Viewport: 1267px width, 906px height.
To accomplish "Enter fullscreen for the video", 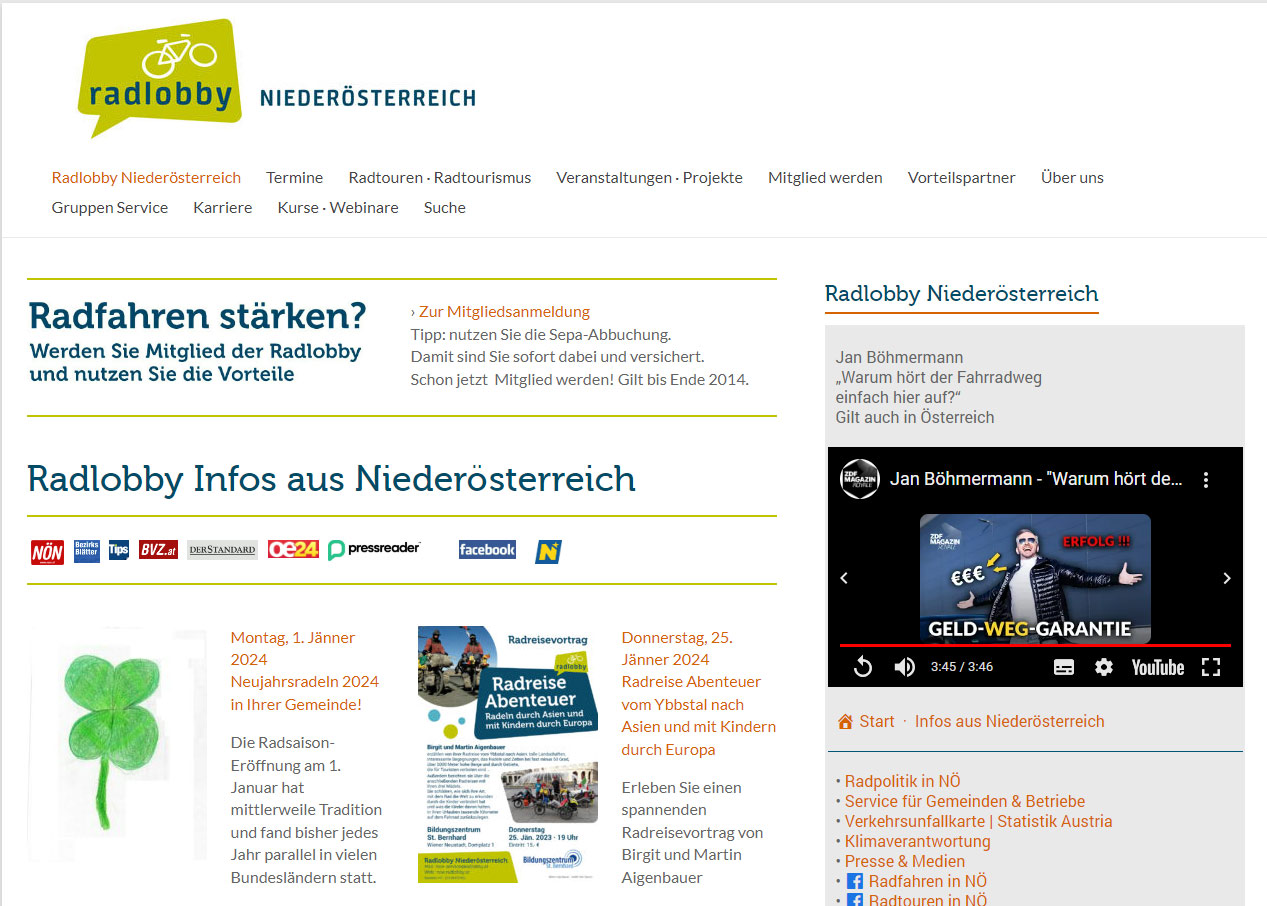I will (1211, 667).
